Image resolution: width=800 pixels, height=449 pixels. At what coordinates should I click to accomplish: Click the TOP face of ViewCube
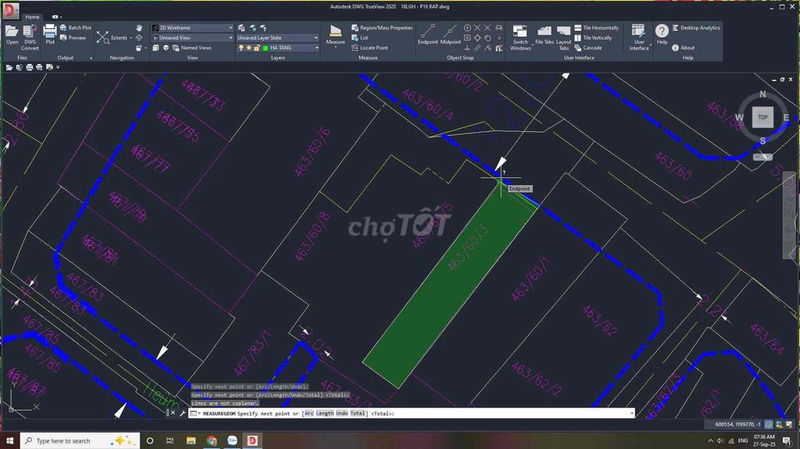(x=762, y=117)
